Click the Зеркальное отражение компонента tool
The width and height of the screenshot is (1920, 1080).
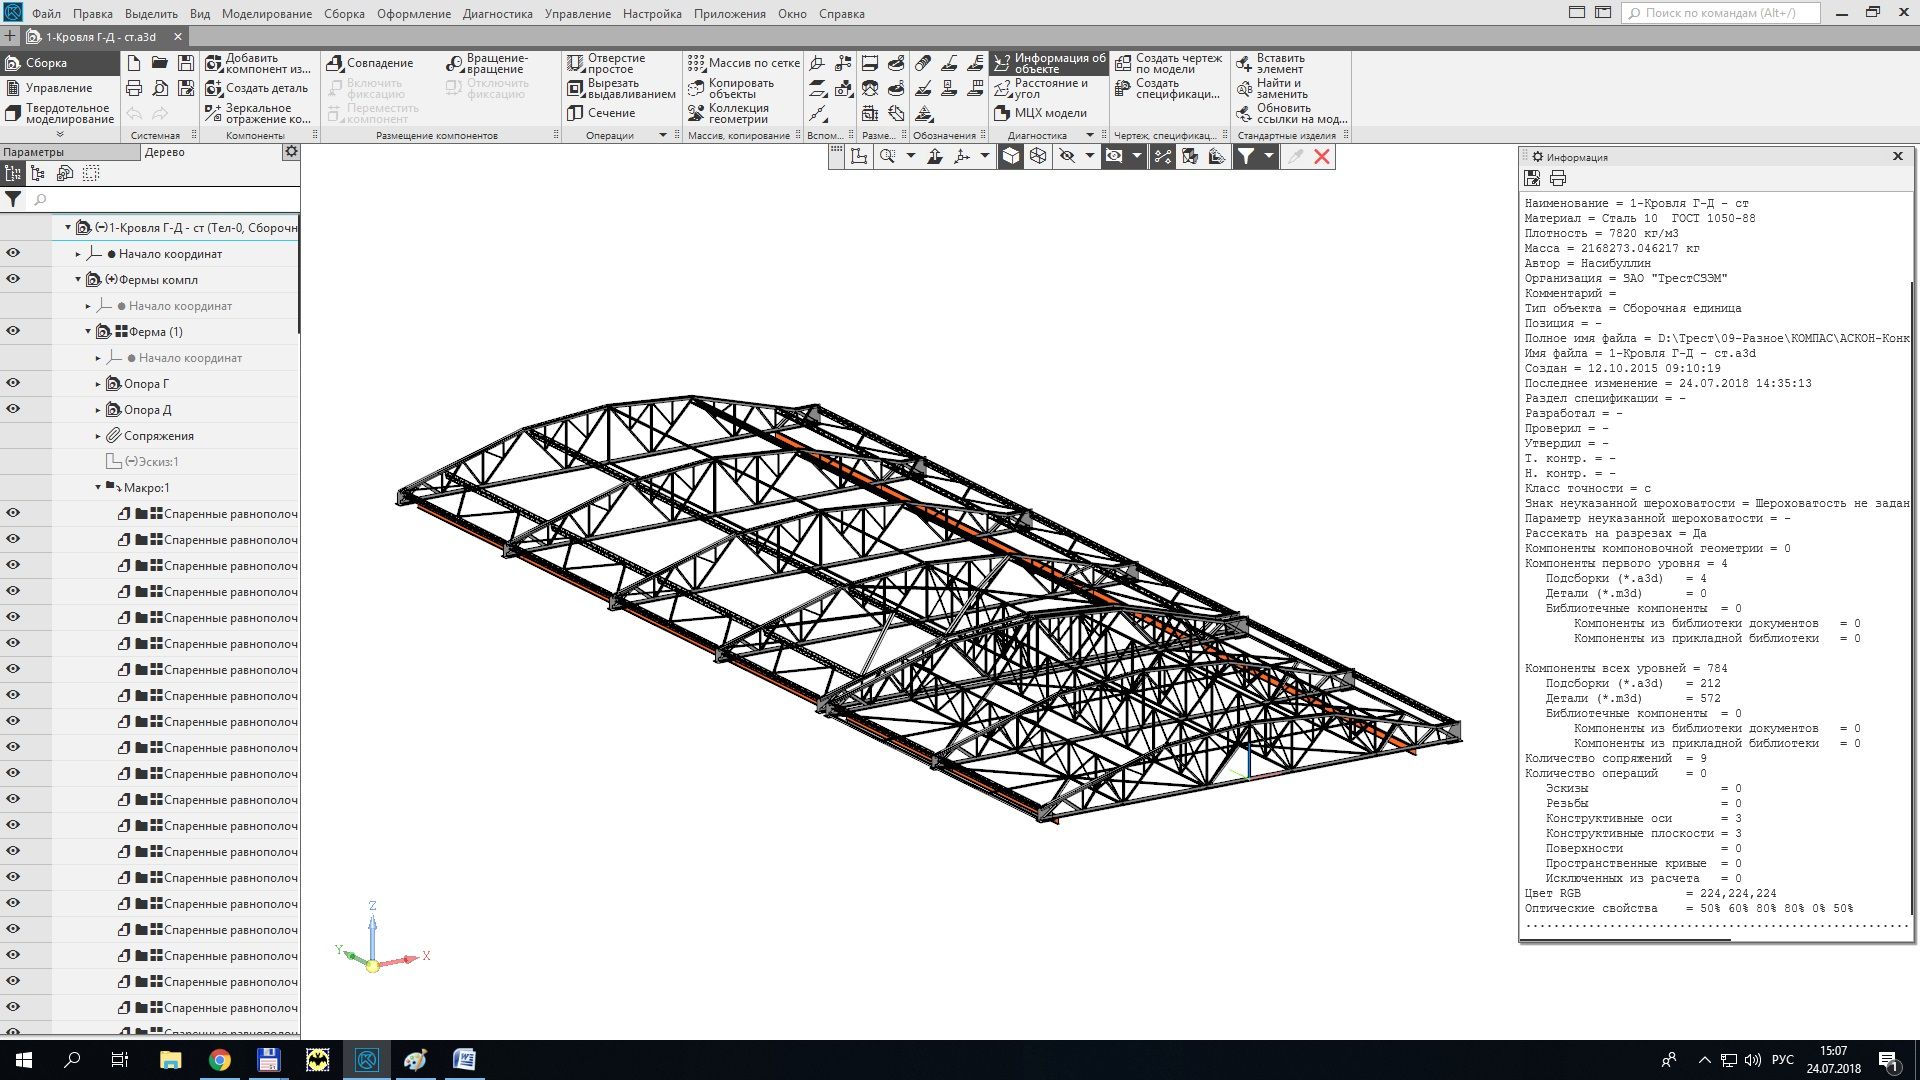[213, 113]
